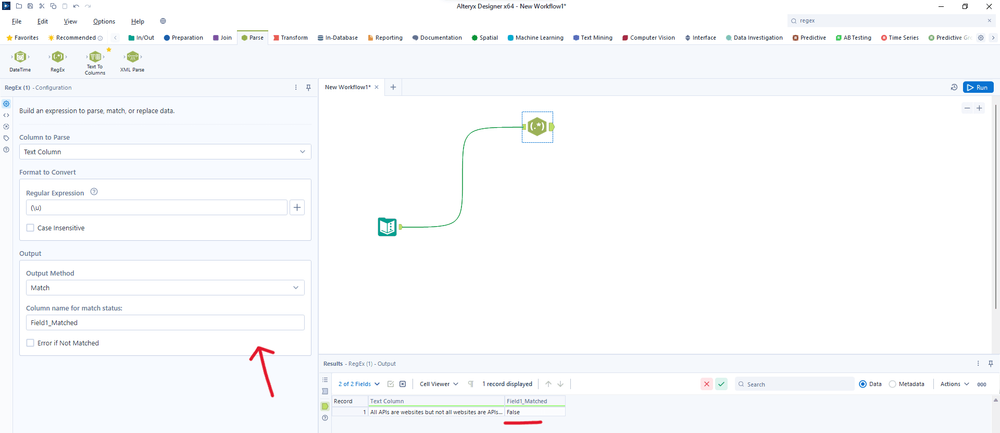
Task: Open the File menu
Action: point(17,22)
